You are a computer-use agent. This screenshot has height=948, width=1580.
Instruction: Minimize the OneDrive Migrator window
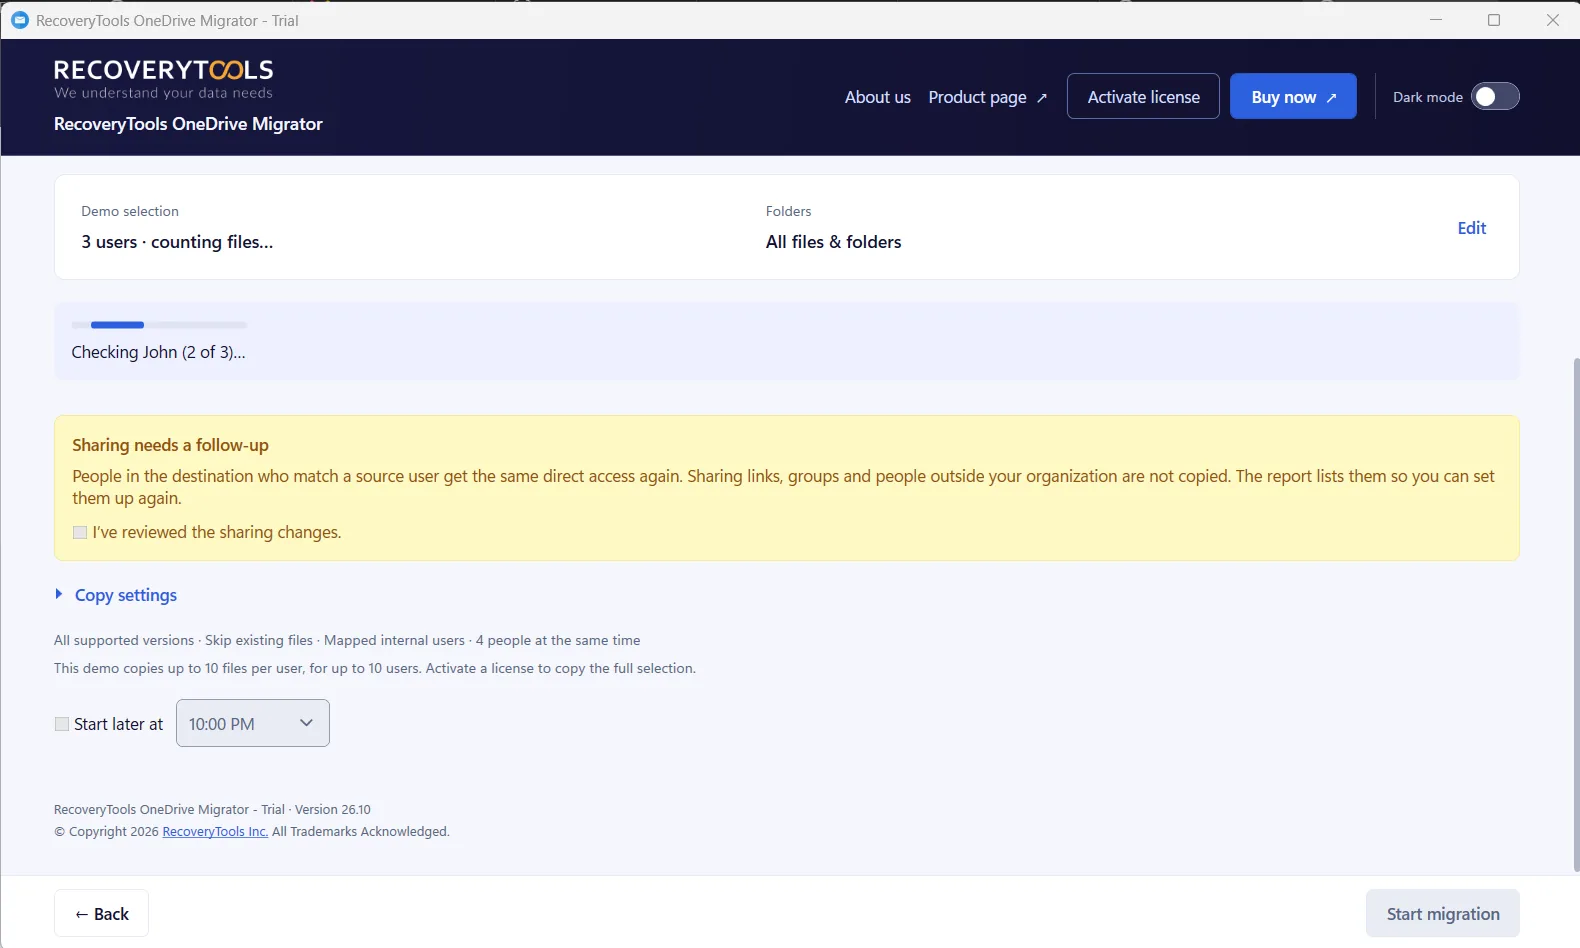pyautogui.click(x=1436, y=20)
